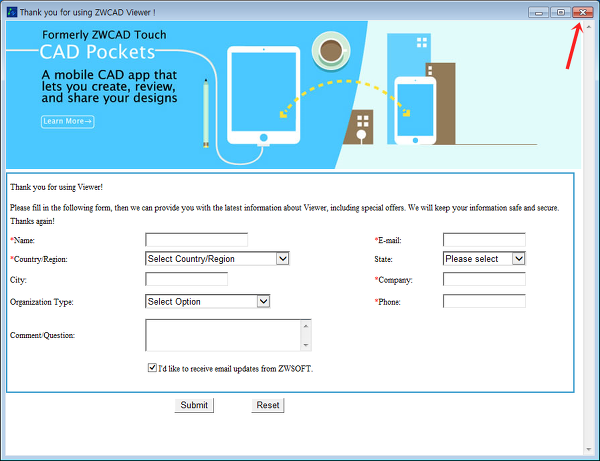Image resolution: width=600 pixels, height=461 pixels.
Task: Focus the Name input field
Action: pos(196,240)
